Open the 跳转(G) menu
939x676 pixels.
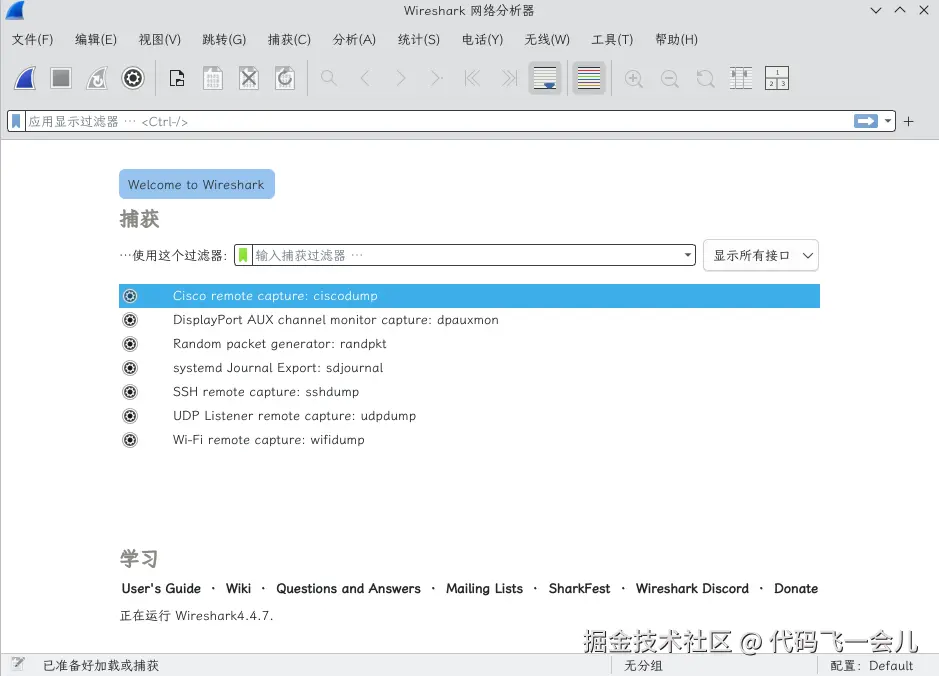click(224, 40)
